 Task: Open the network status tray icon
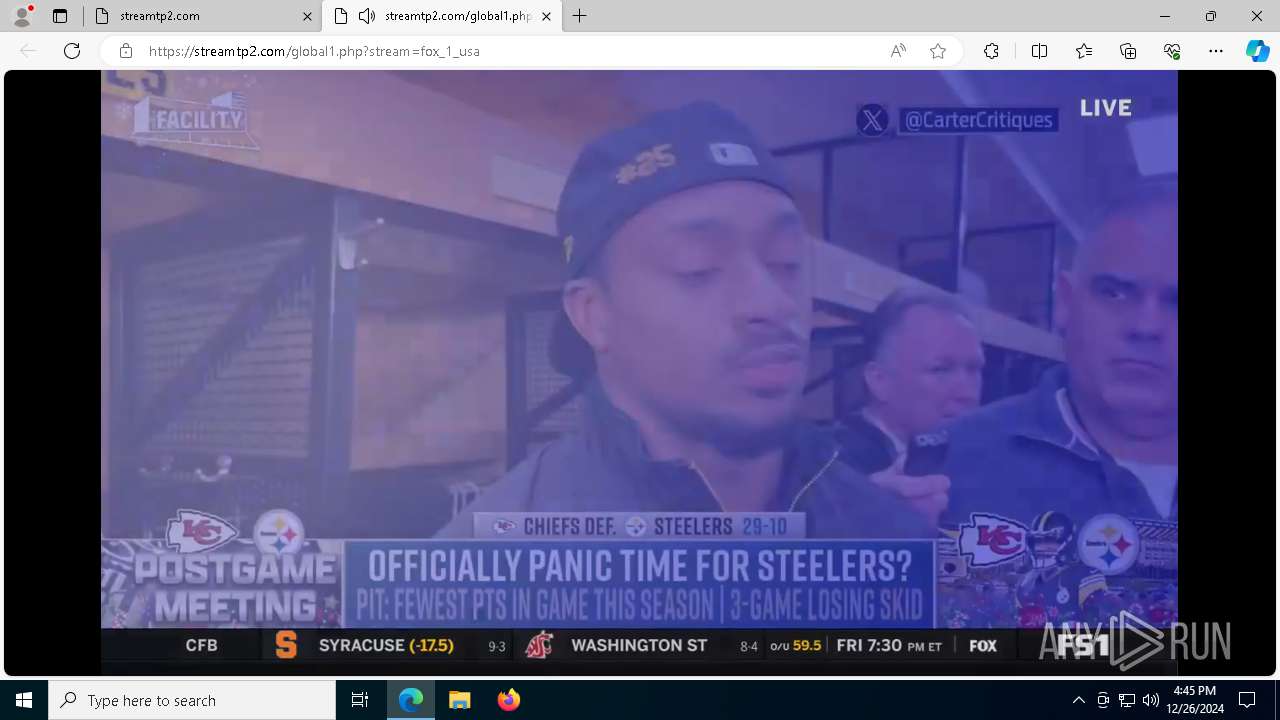tap(1127, 700)
